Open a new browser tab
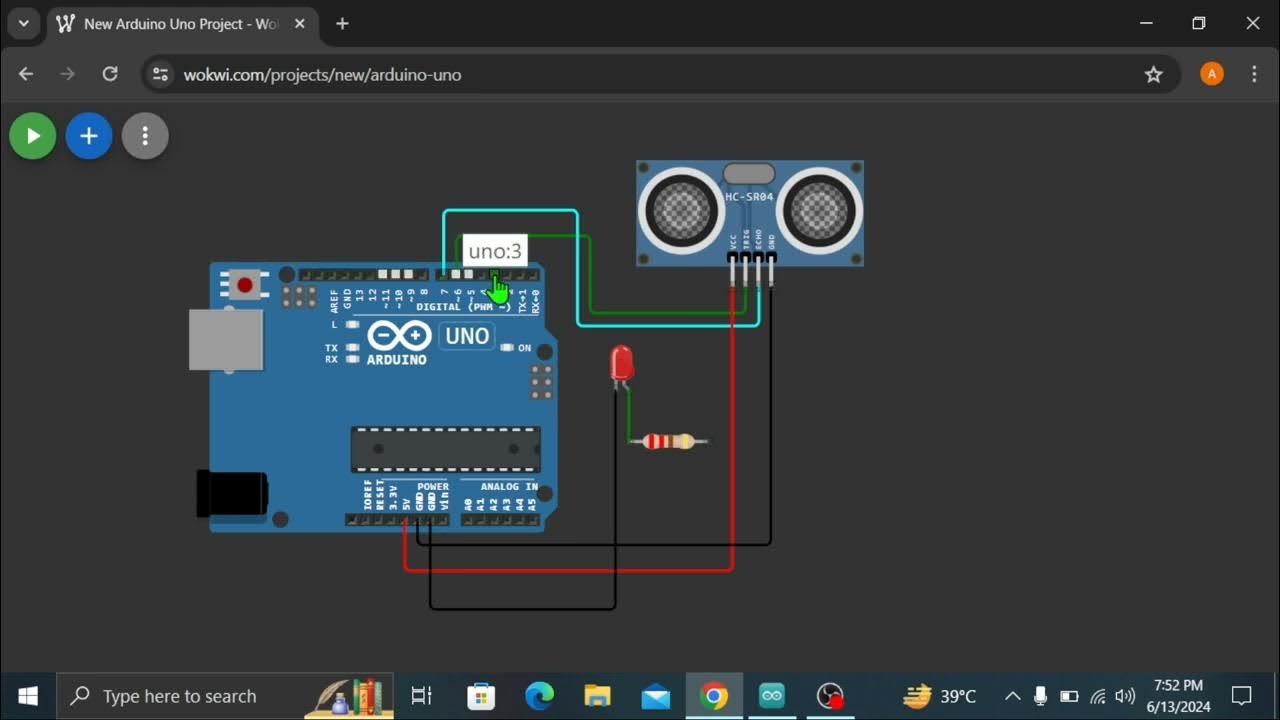The image size is (1280, 720). [x=342, y=23]
